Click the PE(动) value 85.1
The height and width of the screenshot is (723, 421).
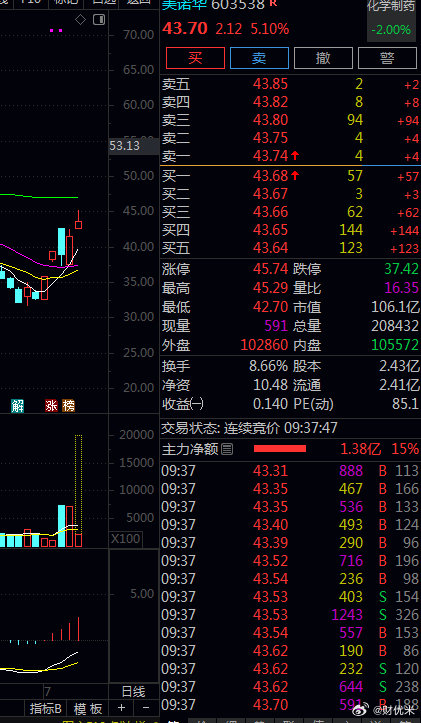tap(405, 404)
